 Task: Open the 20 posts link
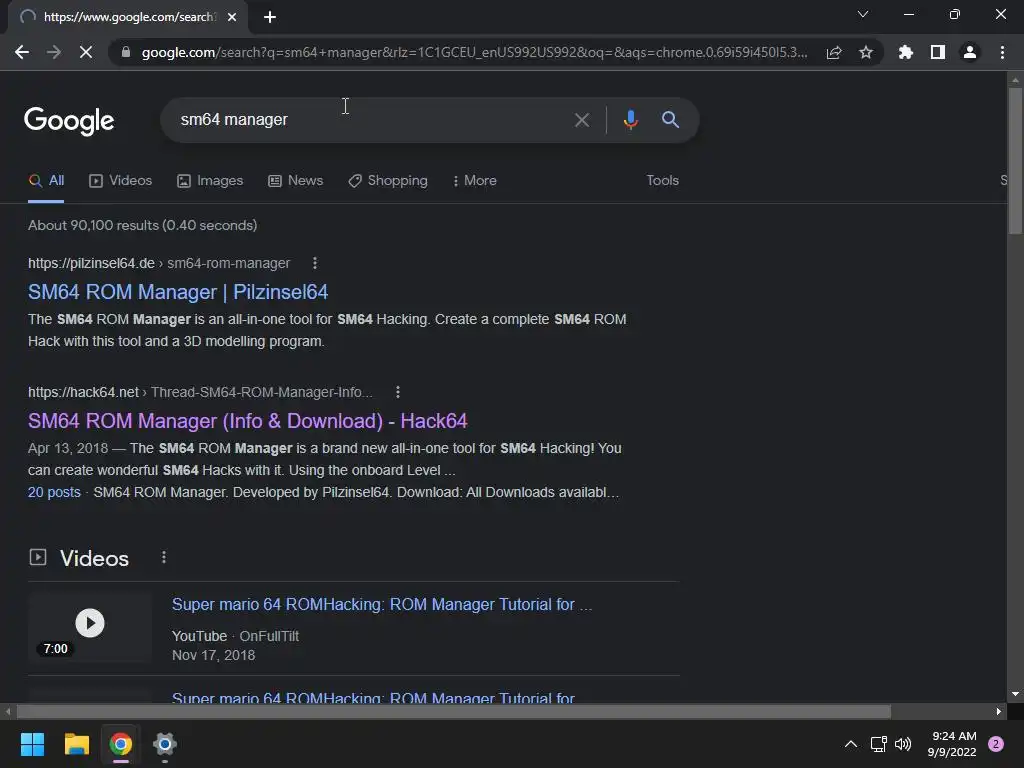pyautogui.click(x=54, y=492)
